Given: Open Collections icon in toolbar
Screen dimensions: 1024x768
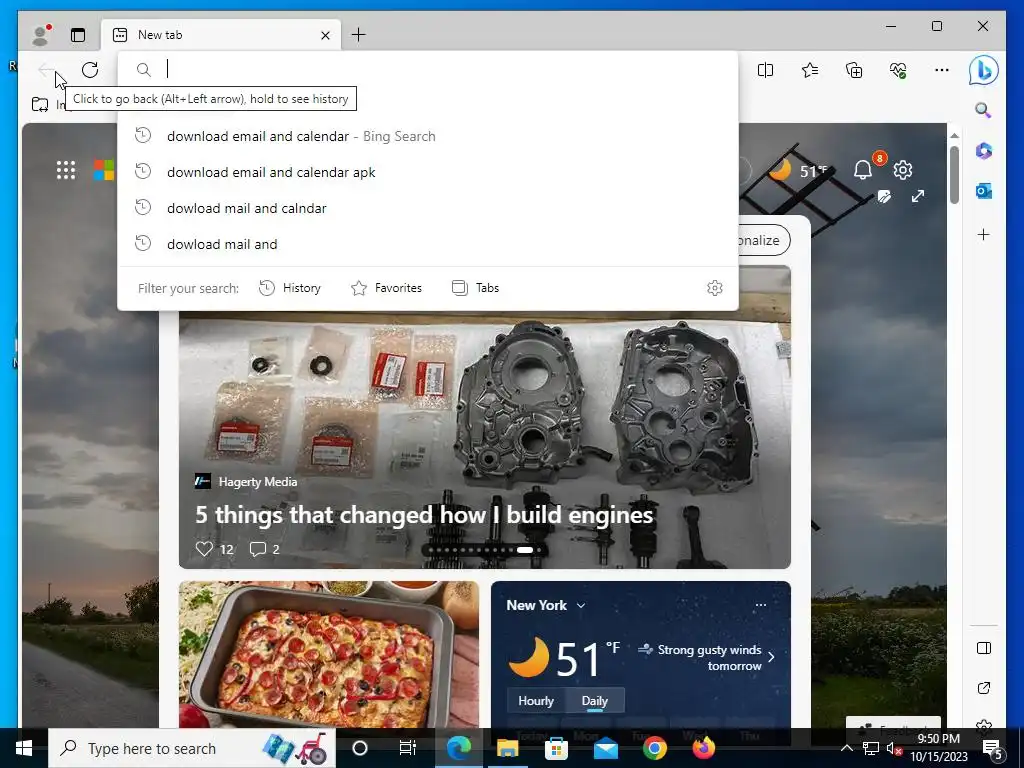Looking at the screenshot, I should (x=854, y=70).
